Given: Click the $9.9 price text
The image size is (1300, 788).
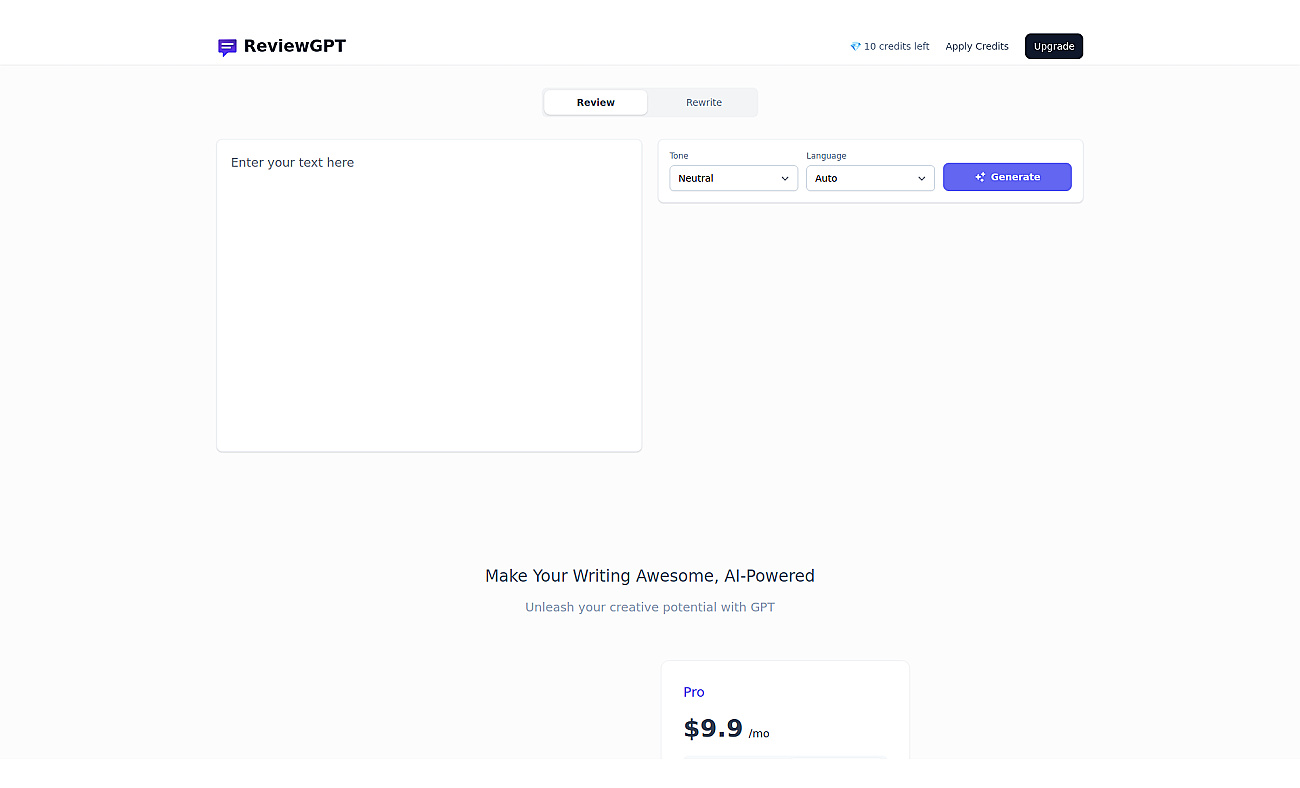Looking at the screenshot, I should [713, 728].
